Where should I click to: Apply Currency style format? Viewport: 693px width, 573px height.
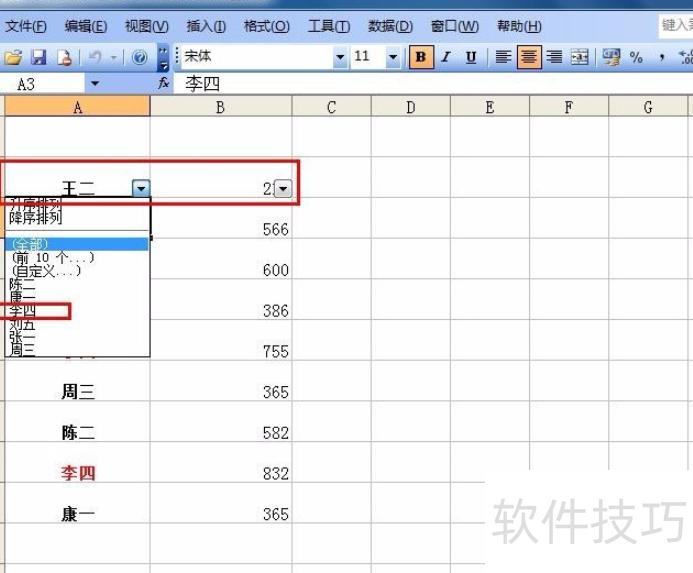612,57
